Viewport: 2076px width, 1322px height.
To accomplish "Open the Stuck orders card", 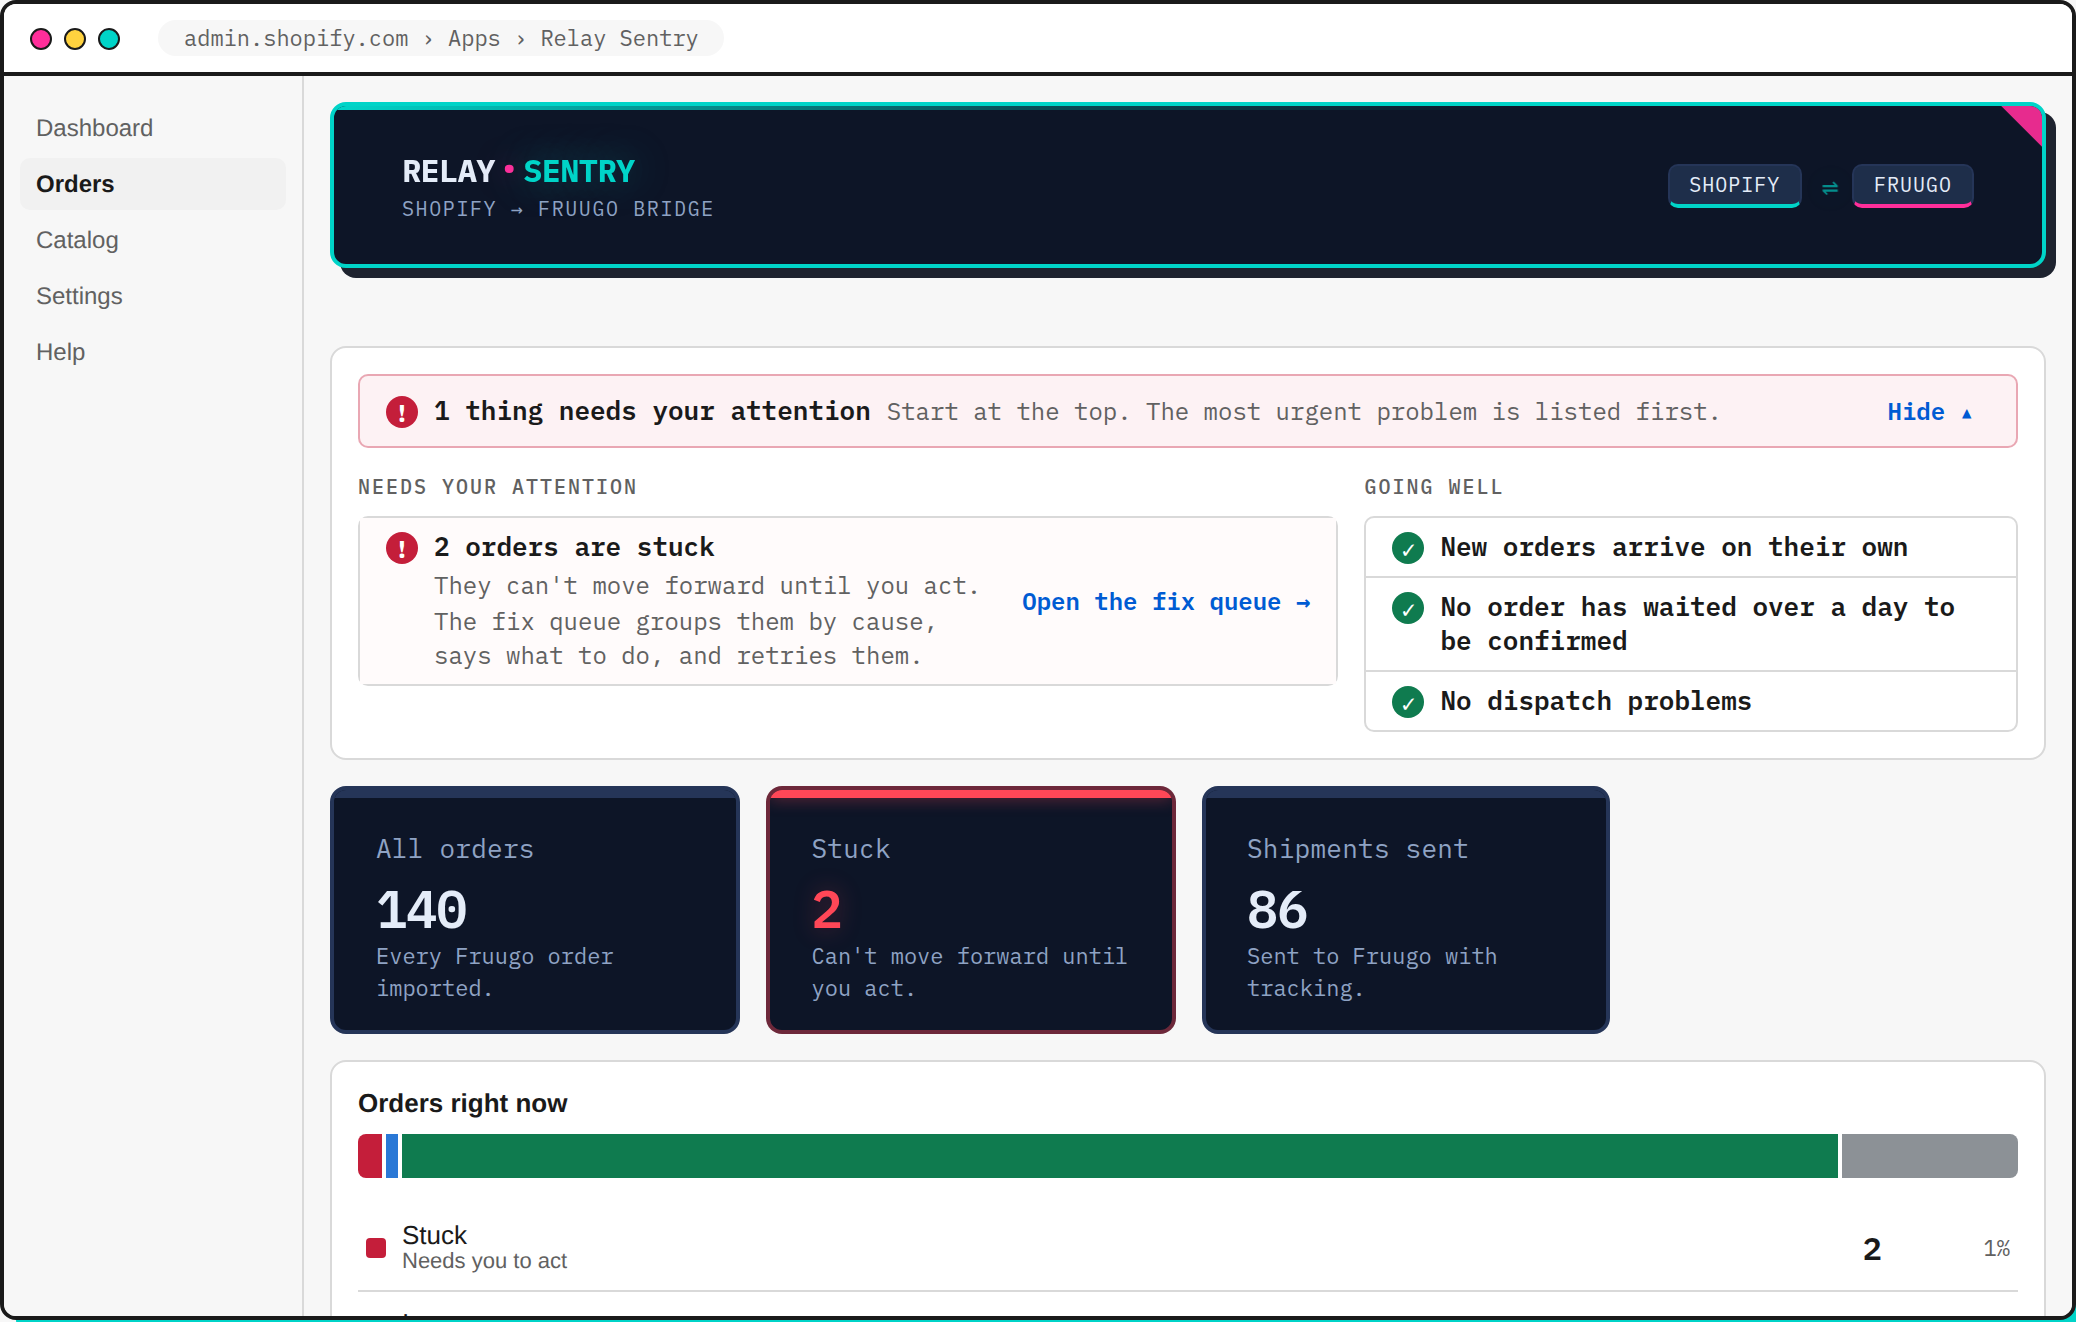I will [x=971, y=910].
